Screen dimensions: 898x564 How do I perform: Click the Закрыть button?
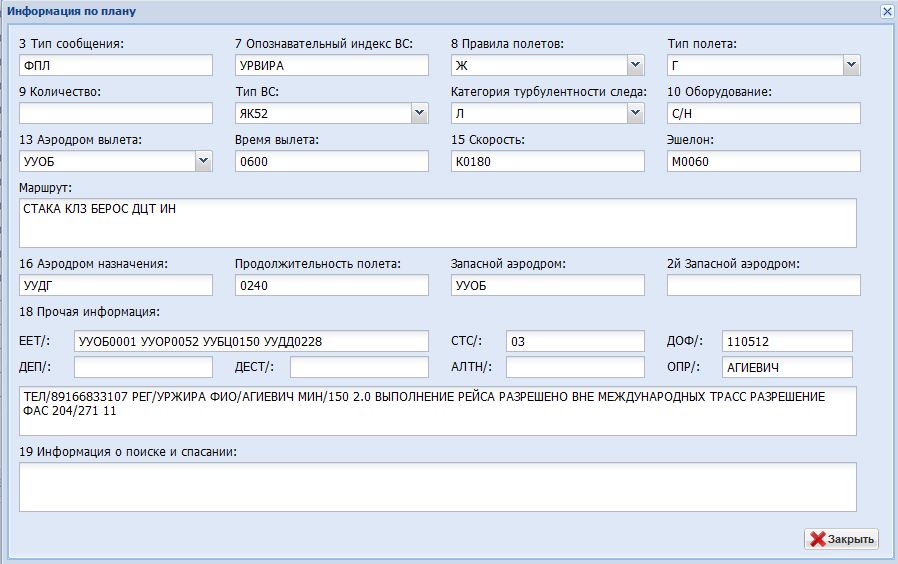pos(841,539)
